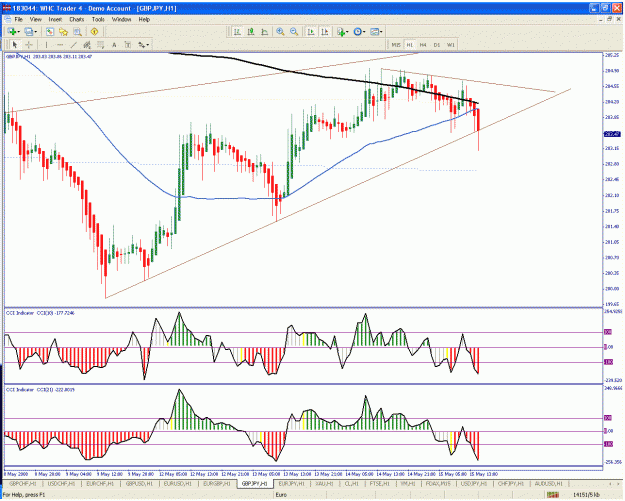Select the arrow Cursor tool
The height and width of the screenshot is (501, 625).
[x=15, y=45]
